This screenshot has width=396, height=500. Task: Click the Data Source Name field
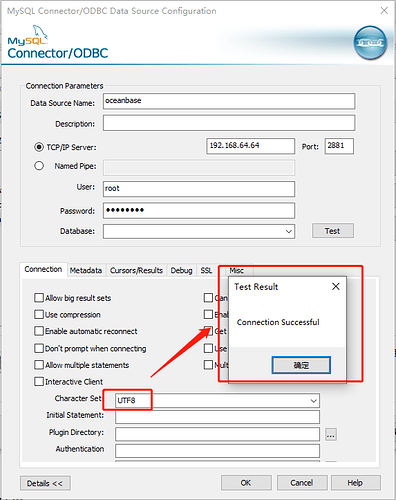coord(229,101)
